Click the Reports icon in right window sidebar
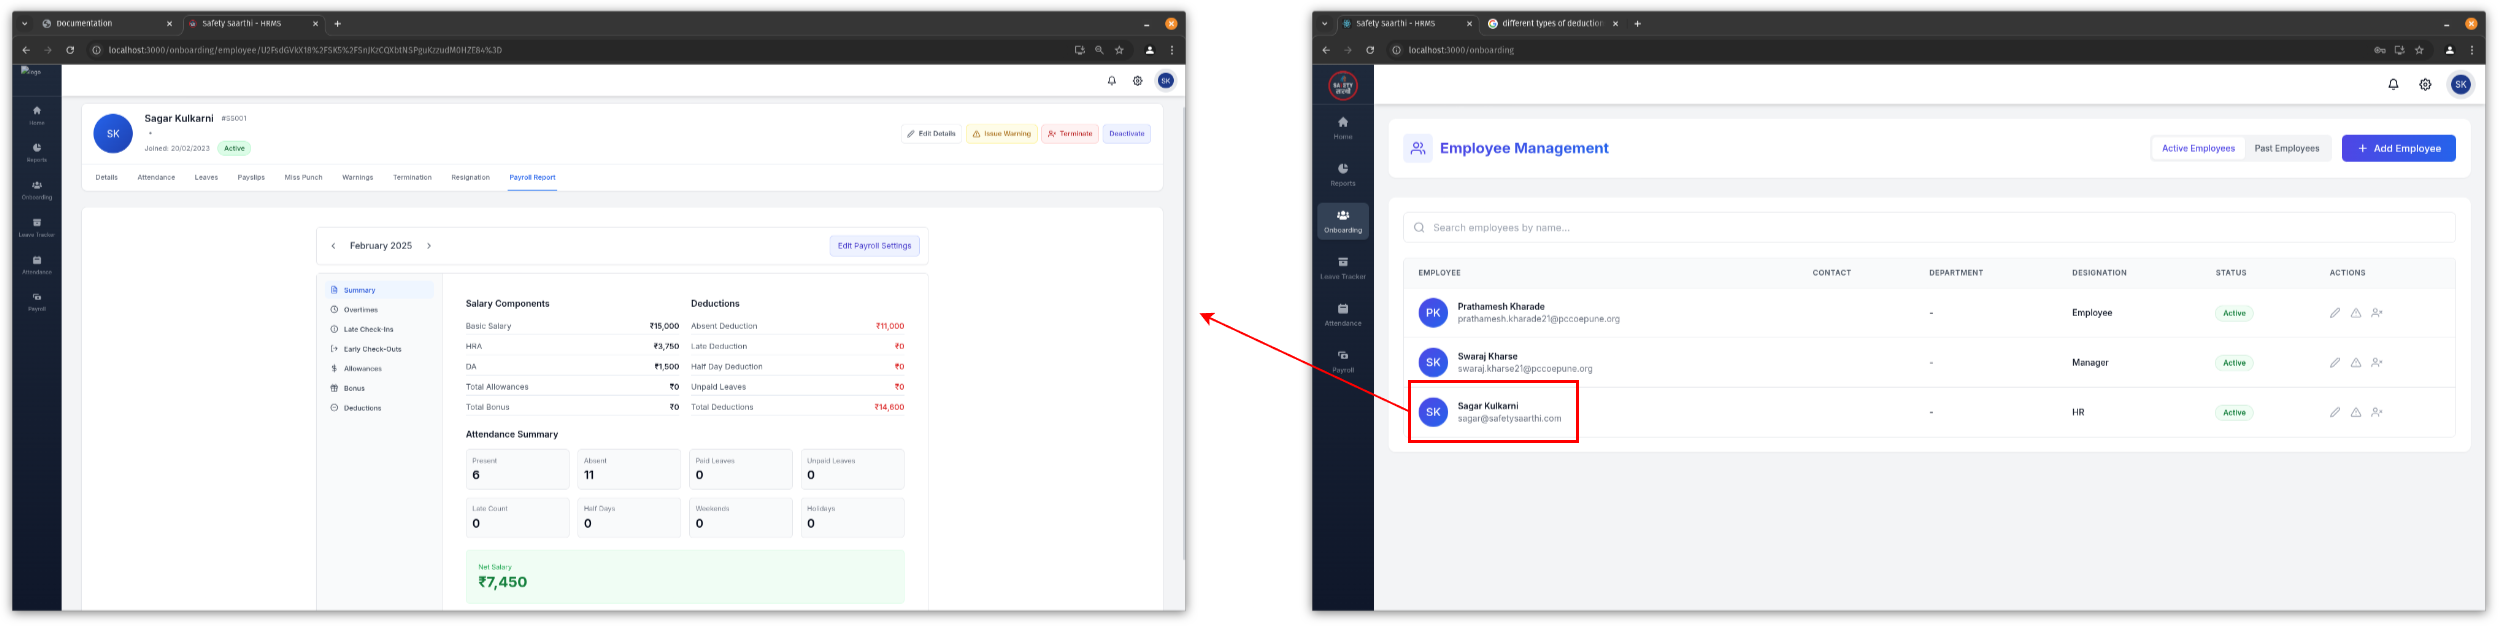Viewport: 2501px width, 627px height. tap(1342, 174)
